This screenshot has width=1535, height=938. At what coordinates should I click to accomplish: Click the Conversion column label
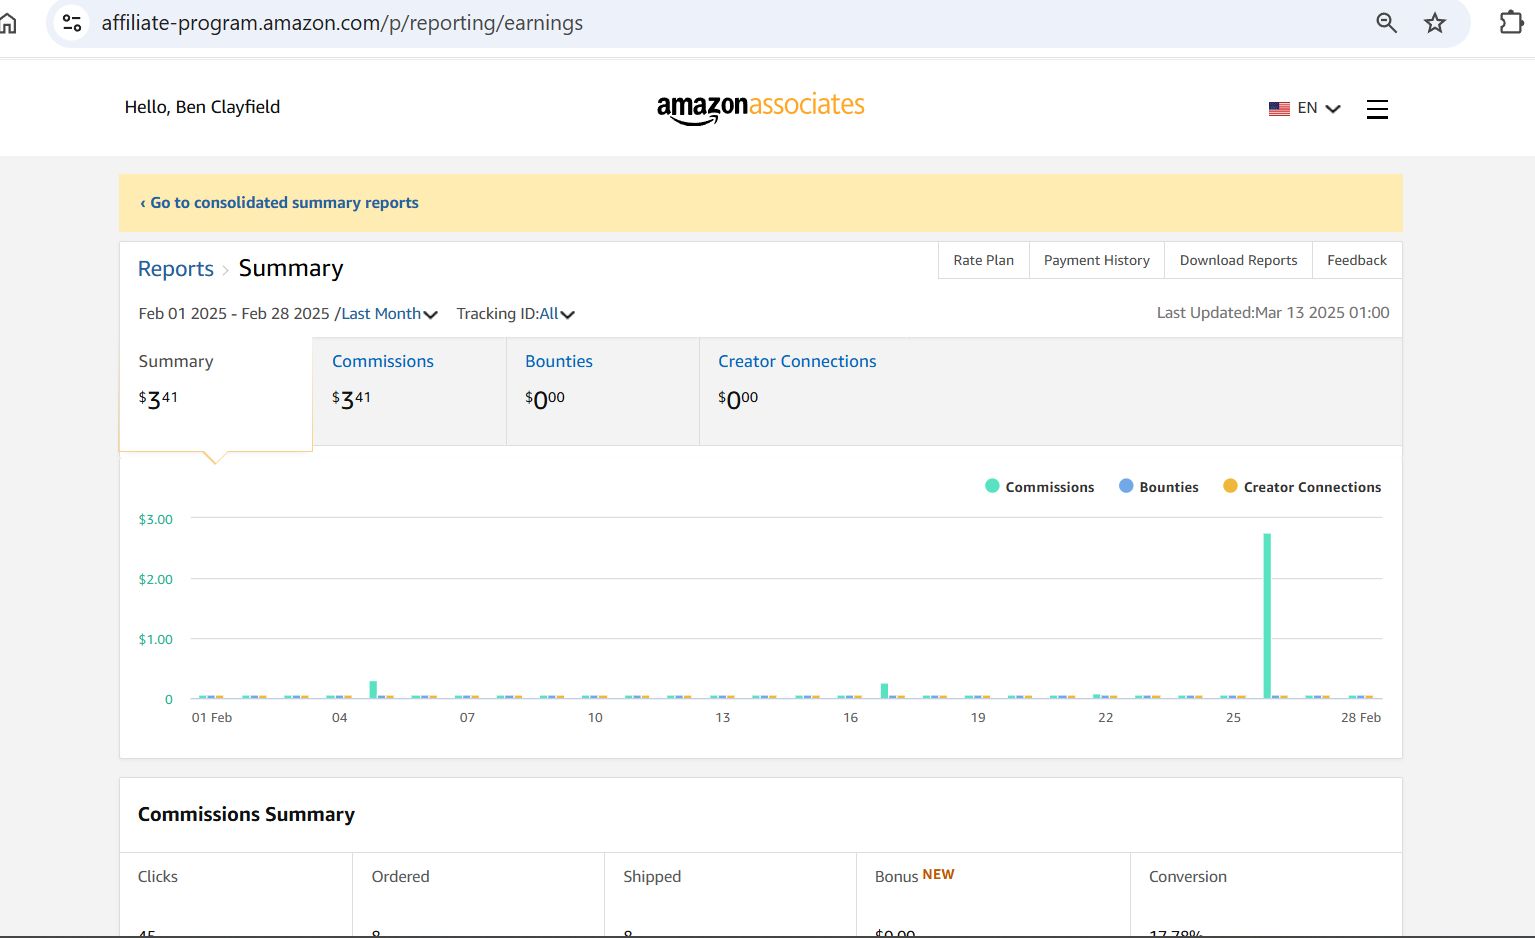click(1187, 876)
